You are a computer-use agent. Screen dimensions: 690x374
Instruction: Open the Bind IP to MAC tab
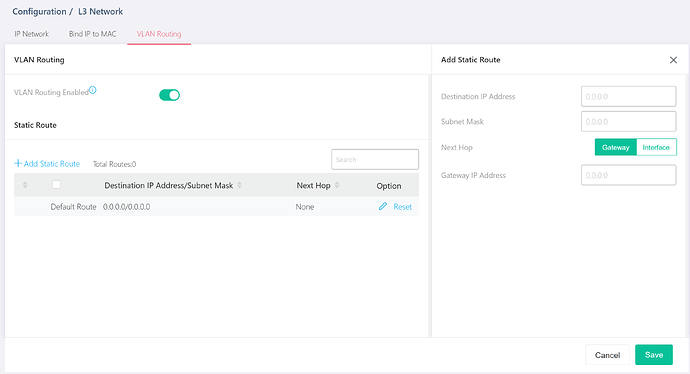click(92, 34)
